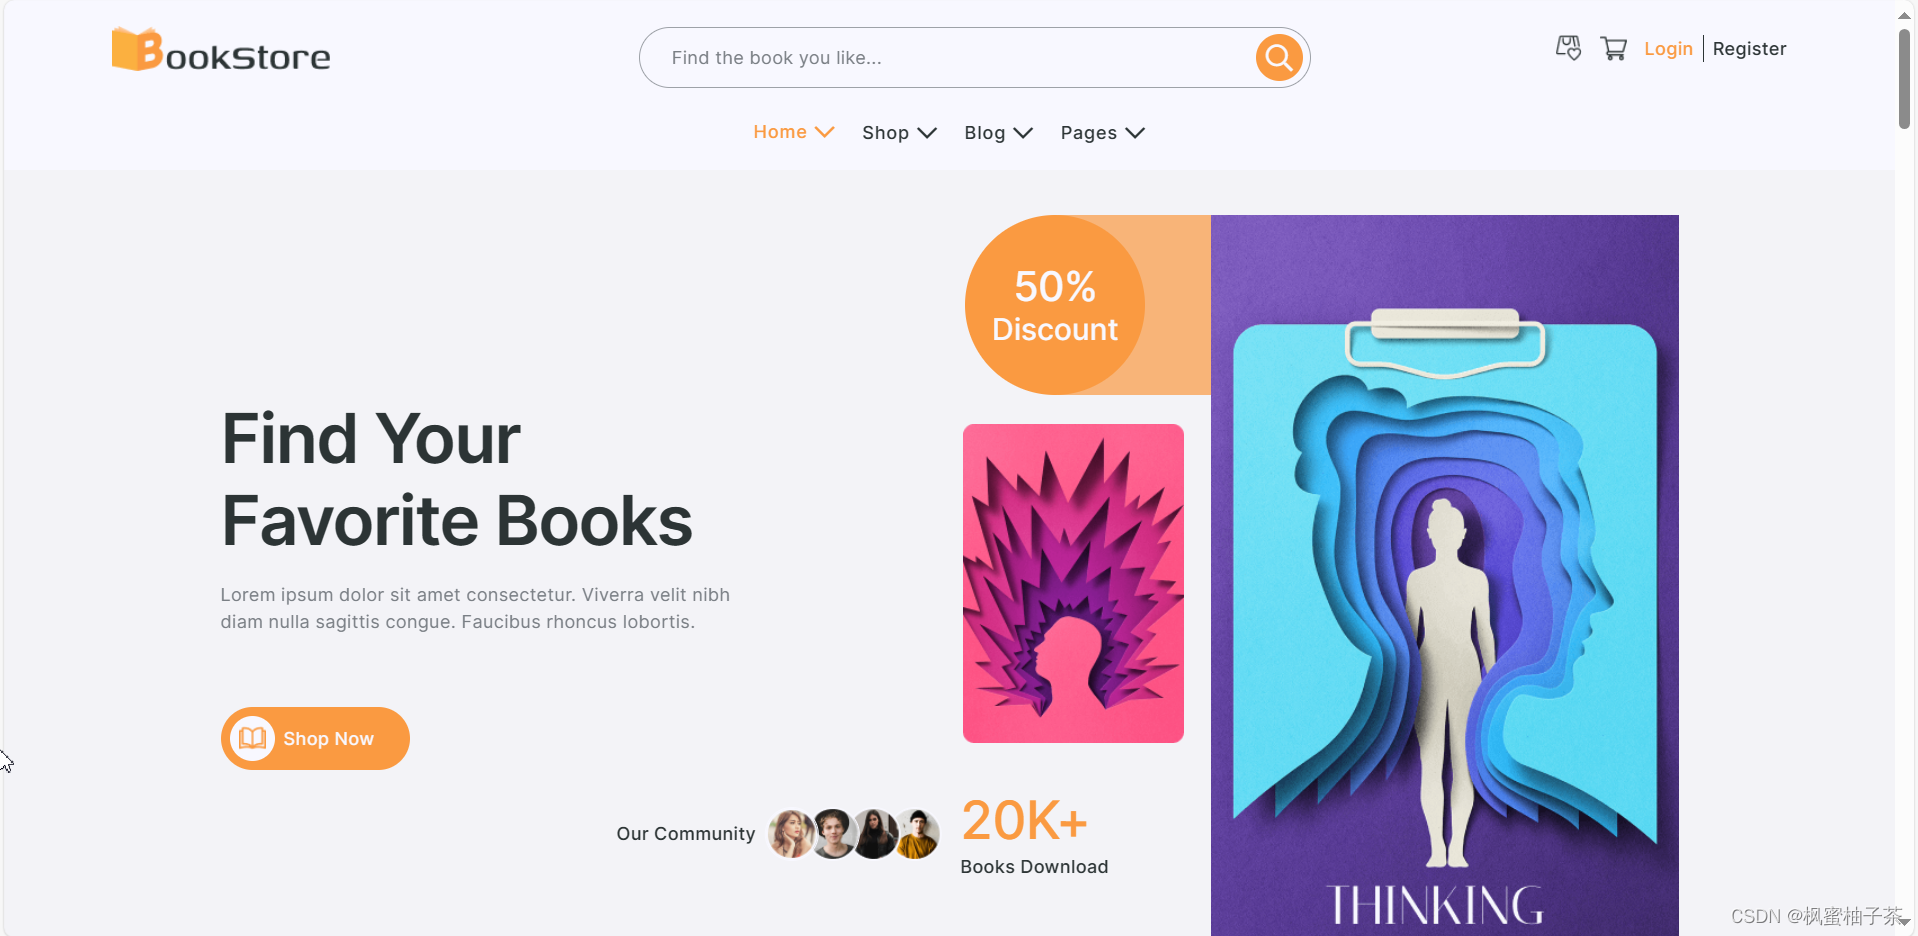Viewport: 1918px width, 936px height.
Task: Open the wishlist heart-book icon
Action: 1568,48
